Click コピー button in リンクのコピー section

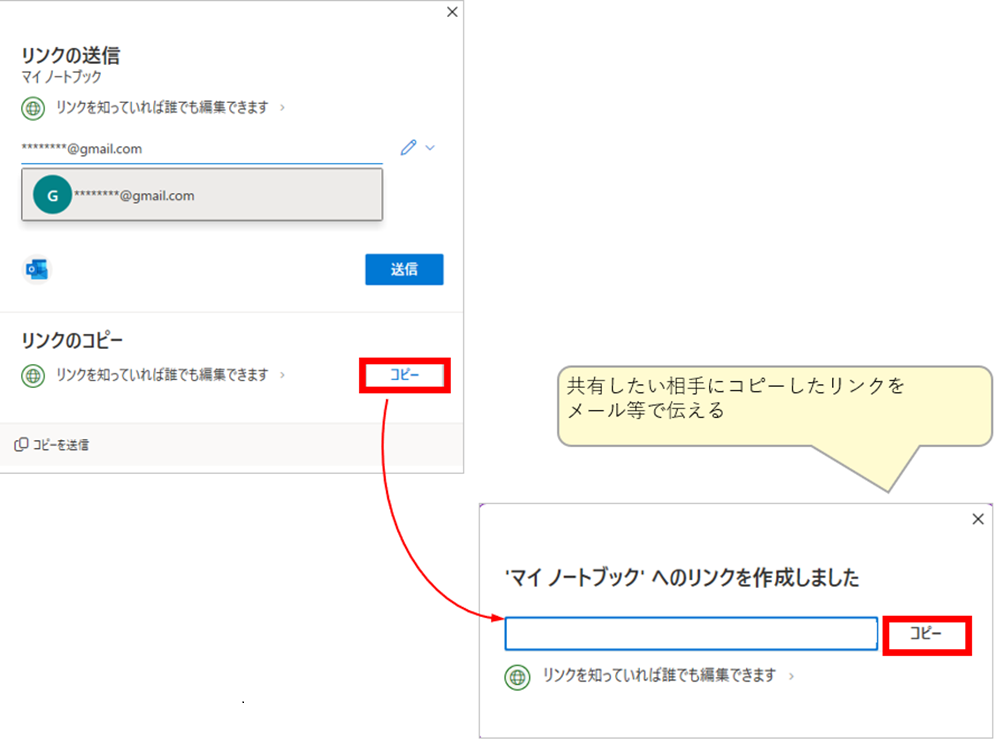click(404, 375)
